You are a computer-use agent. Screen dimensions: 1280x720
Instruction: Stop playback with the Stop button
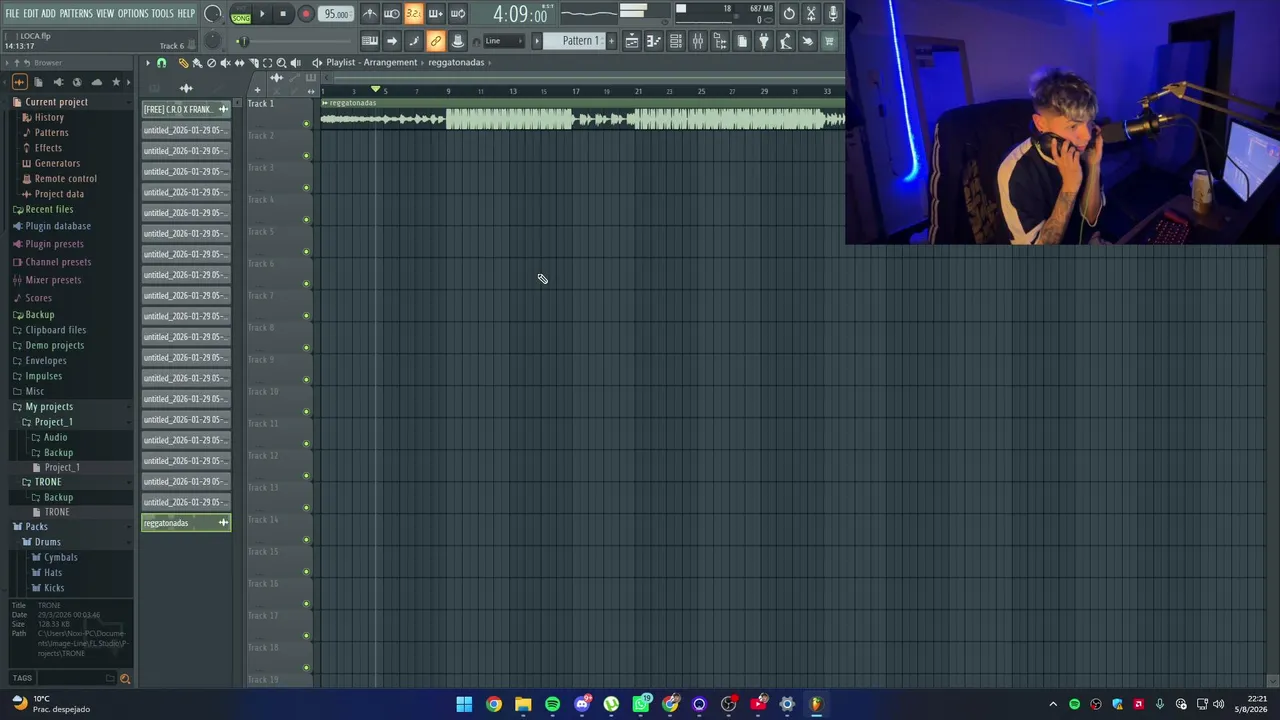pos(283,14)
